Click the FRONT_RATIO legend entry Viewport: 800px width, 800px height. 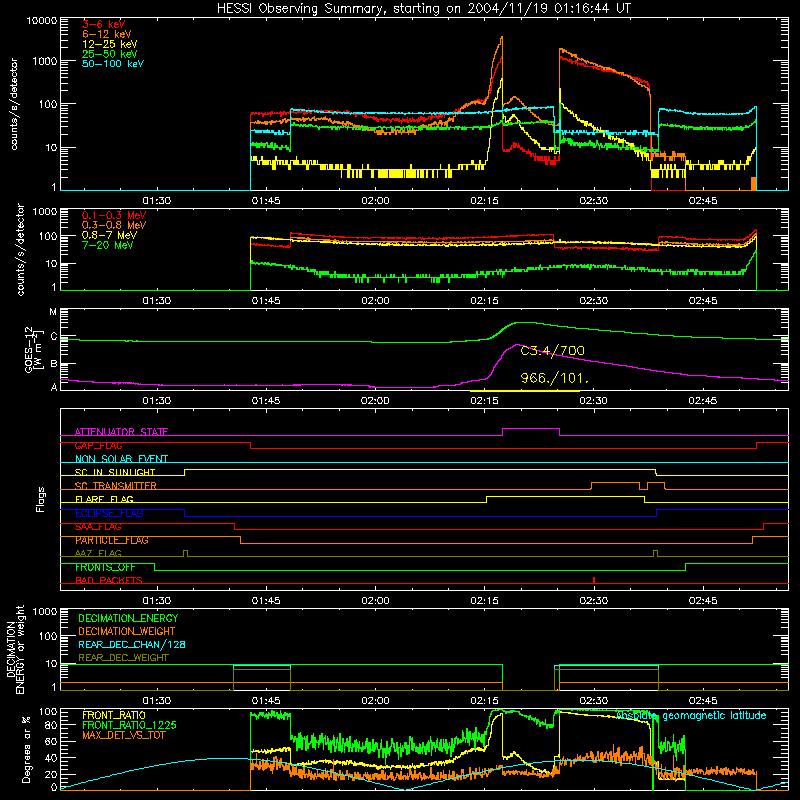click(x=114, y=715)
